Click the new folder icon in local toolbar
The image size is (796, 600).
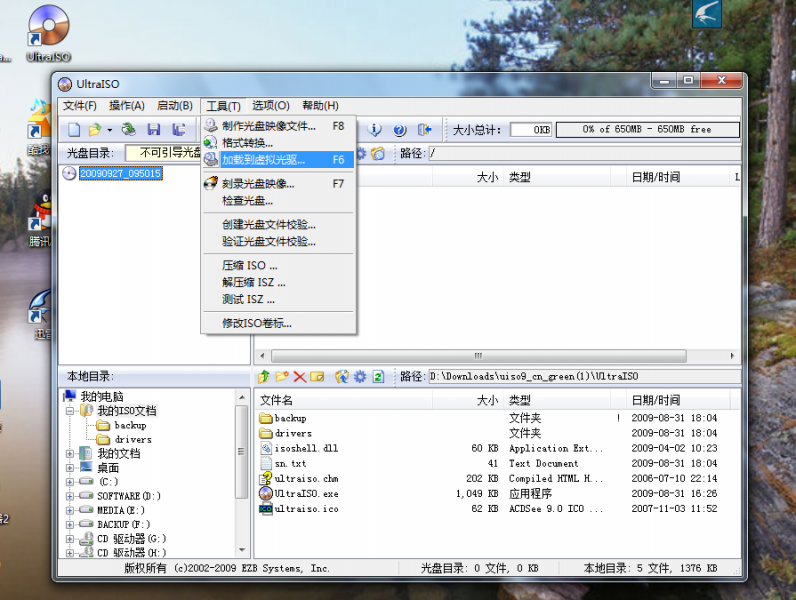pyautogui.click(x=282, y=377)
